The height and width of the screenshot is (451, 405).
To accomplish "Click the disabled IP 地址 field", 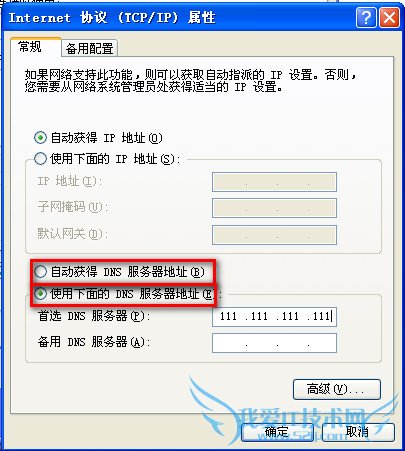I will pos(274,182).
